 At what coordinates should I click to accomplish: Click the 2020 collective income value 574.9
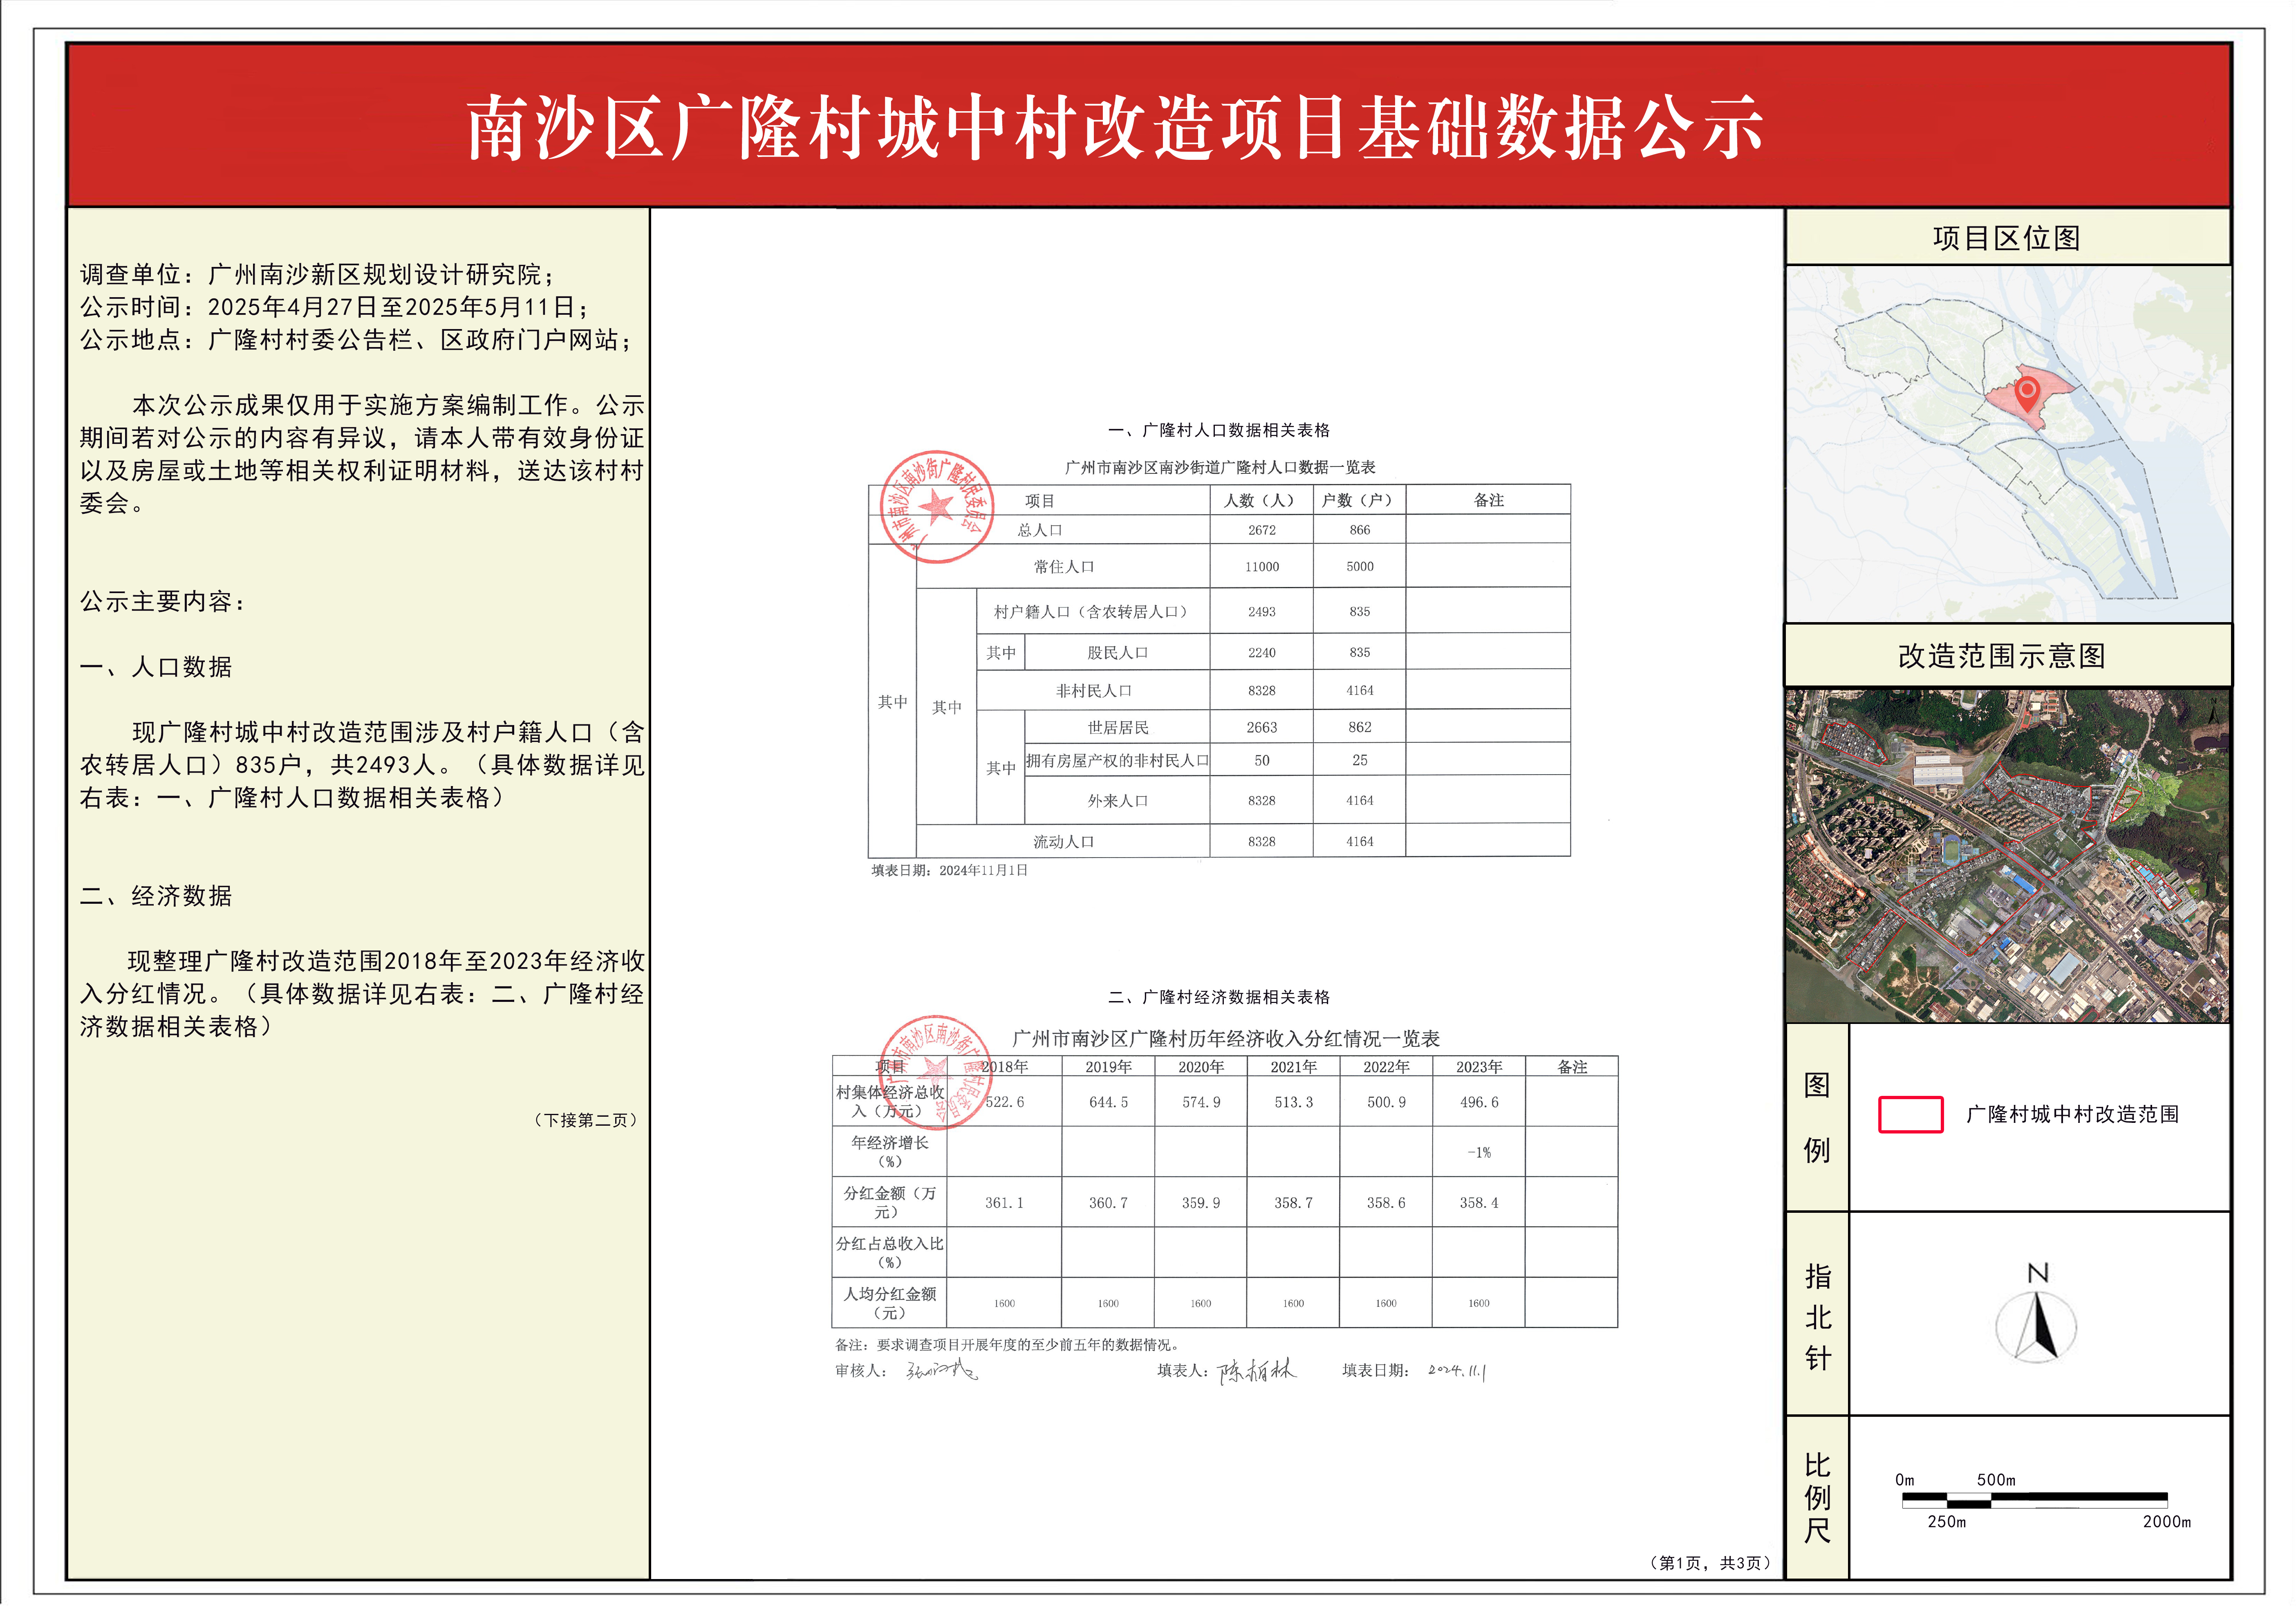point(1201,1102)
